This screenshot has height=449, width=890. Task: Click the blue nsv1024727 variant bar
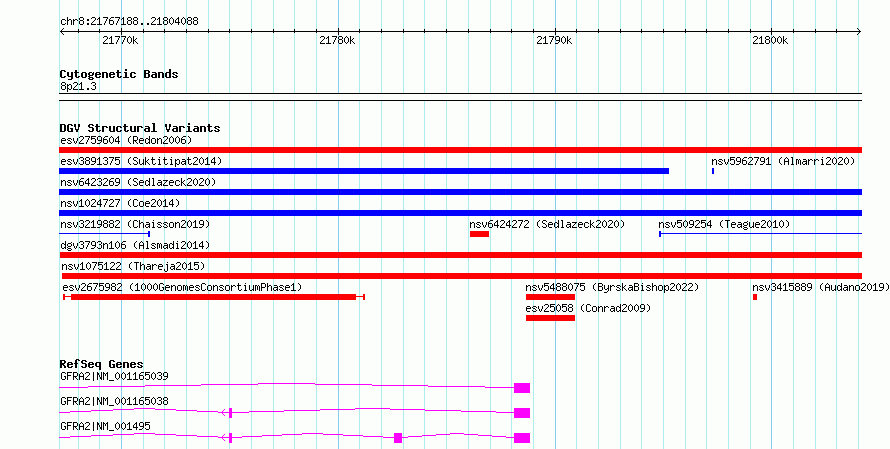pyautogui.click(x=460, y=213)
